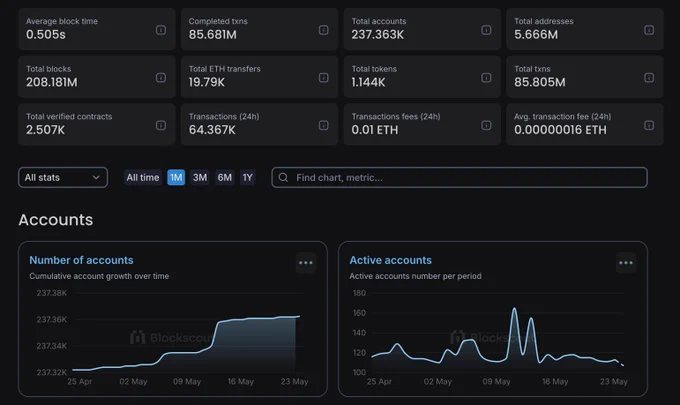Select the 3M time range tab
Image resolution: width=680 pixels, height=405 pixels.
point(200,177)
